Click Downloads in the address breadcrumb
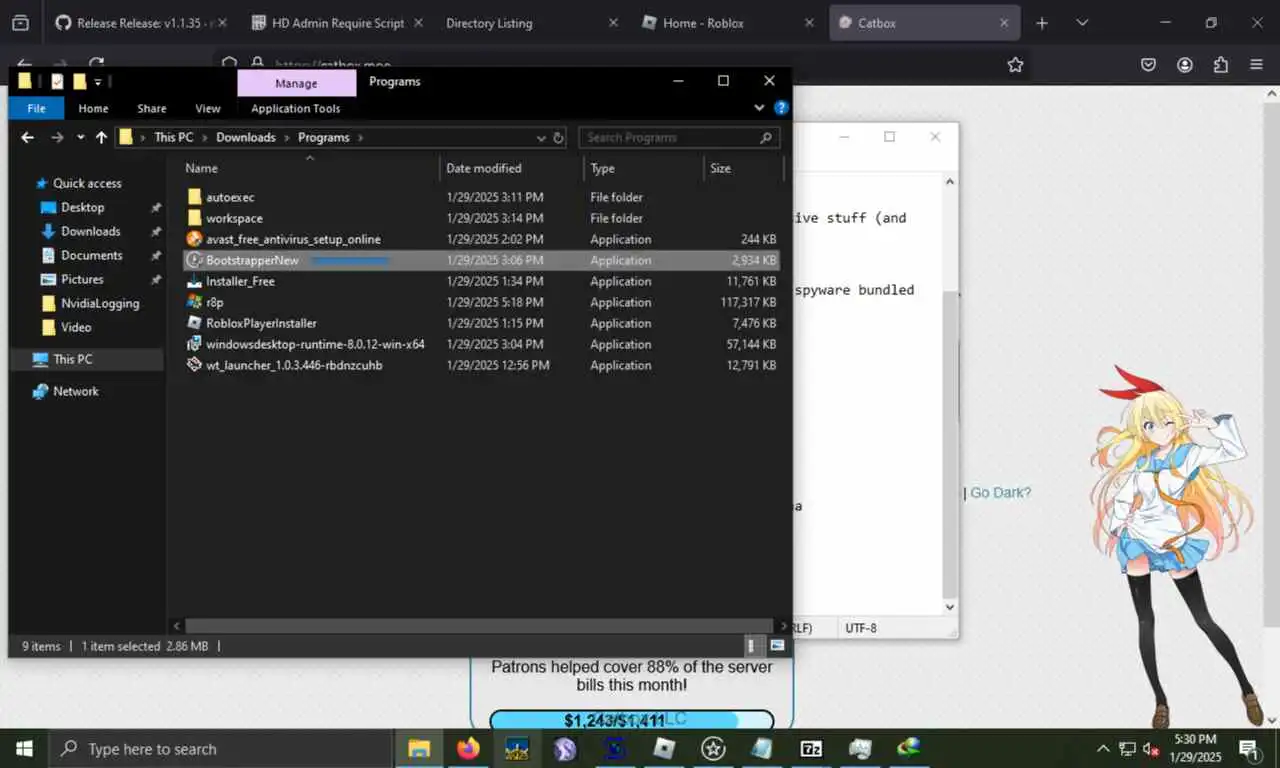 click(246, 138)
